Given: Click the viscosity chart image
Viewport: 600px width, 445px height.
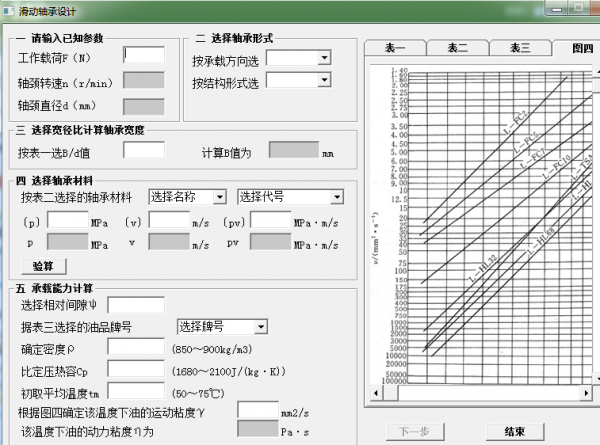Looking at the screenshot, I should click(481, 225).
